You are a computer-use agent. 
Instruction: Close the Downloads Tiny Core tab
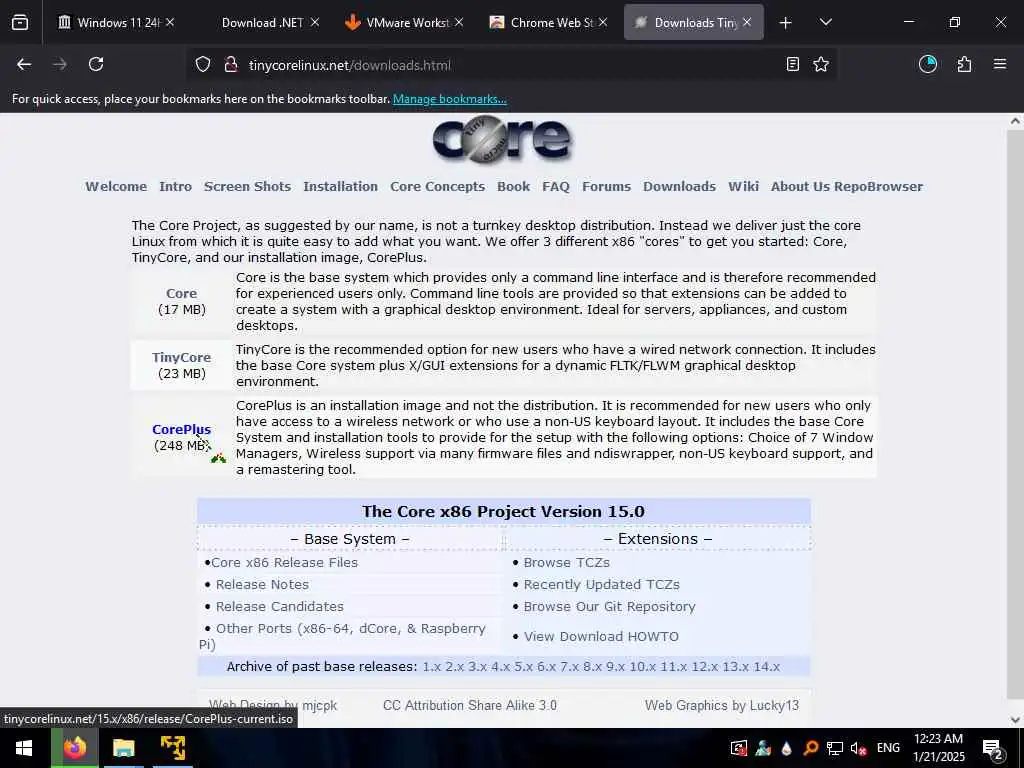(747, 22)
